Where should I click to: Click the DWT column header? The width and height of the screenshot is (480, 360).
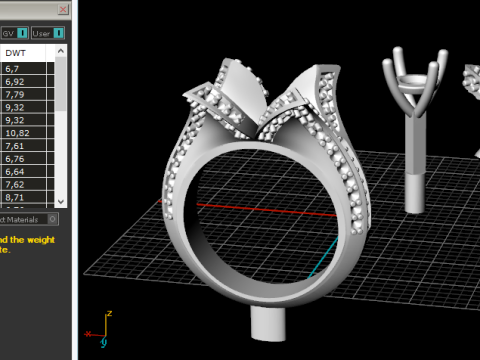23,53
